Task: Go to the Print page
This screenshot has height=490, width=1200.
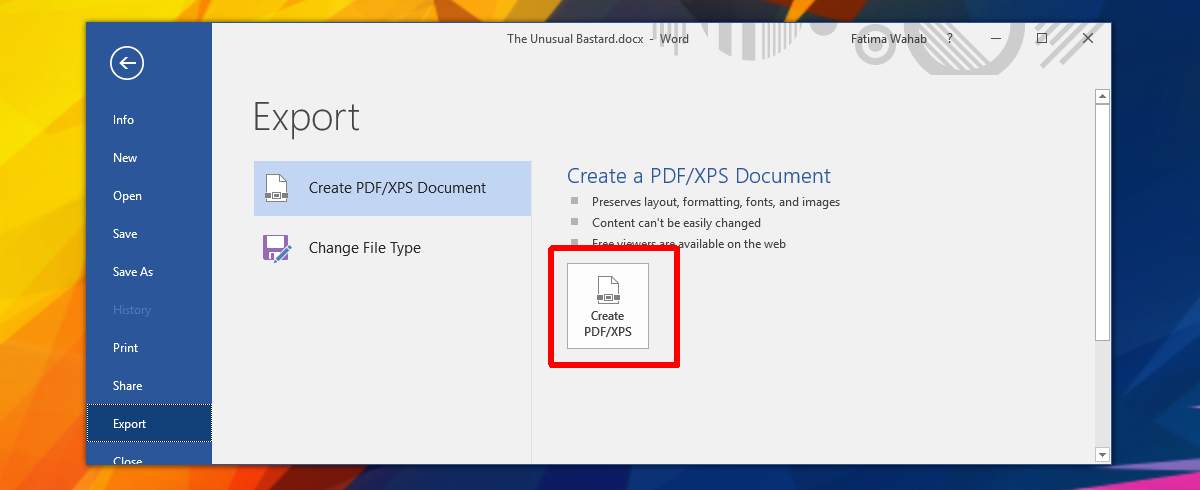Action: coord(149,348)
